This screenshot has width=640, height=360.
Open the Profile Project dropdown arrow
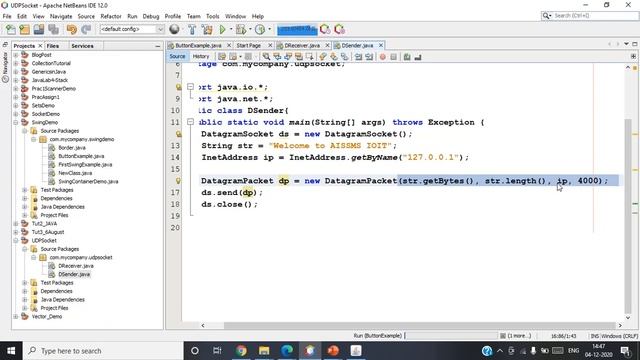(x=269, y=29)
